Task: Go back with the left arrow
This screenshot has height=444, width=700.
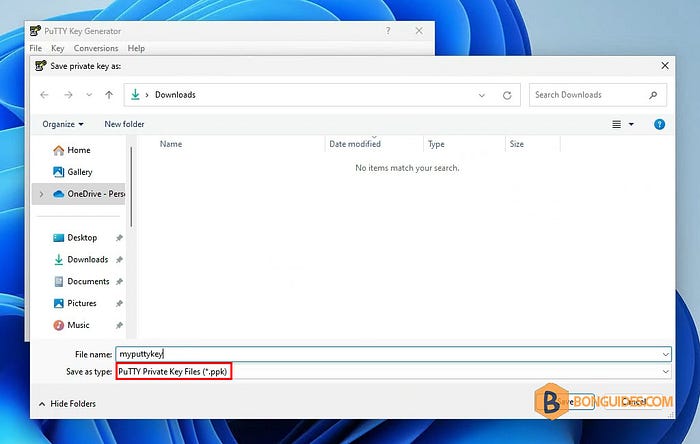Action: click(44, 95)
